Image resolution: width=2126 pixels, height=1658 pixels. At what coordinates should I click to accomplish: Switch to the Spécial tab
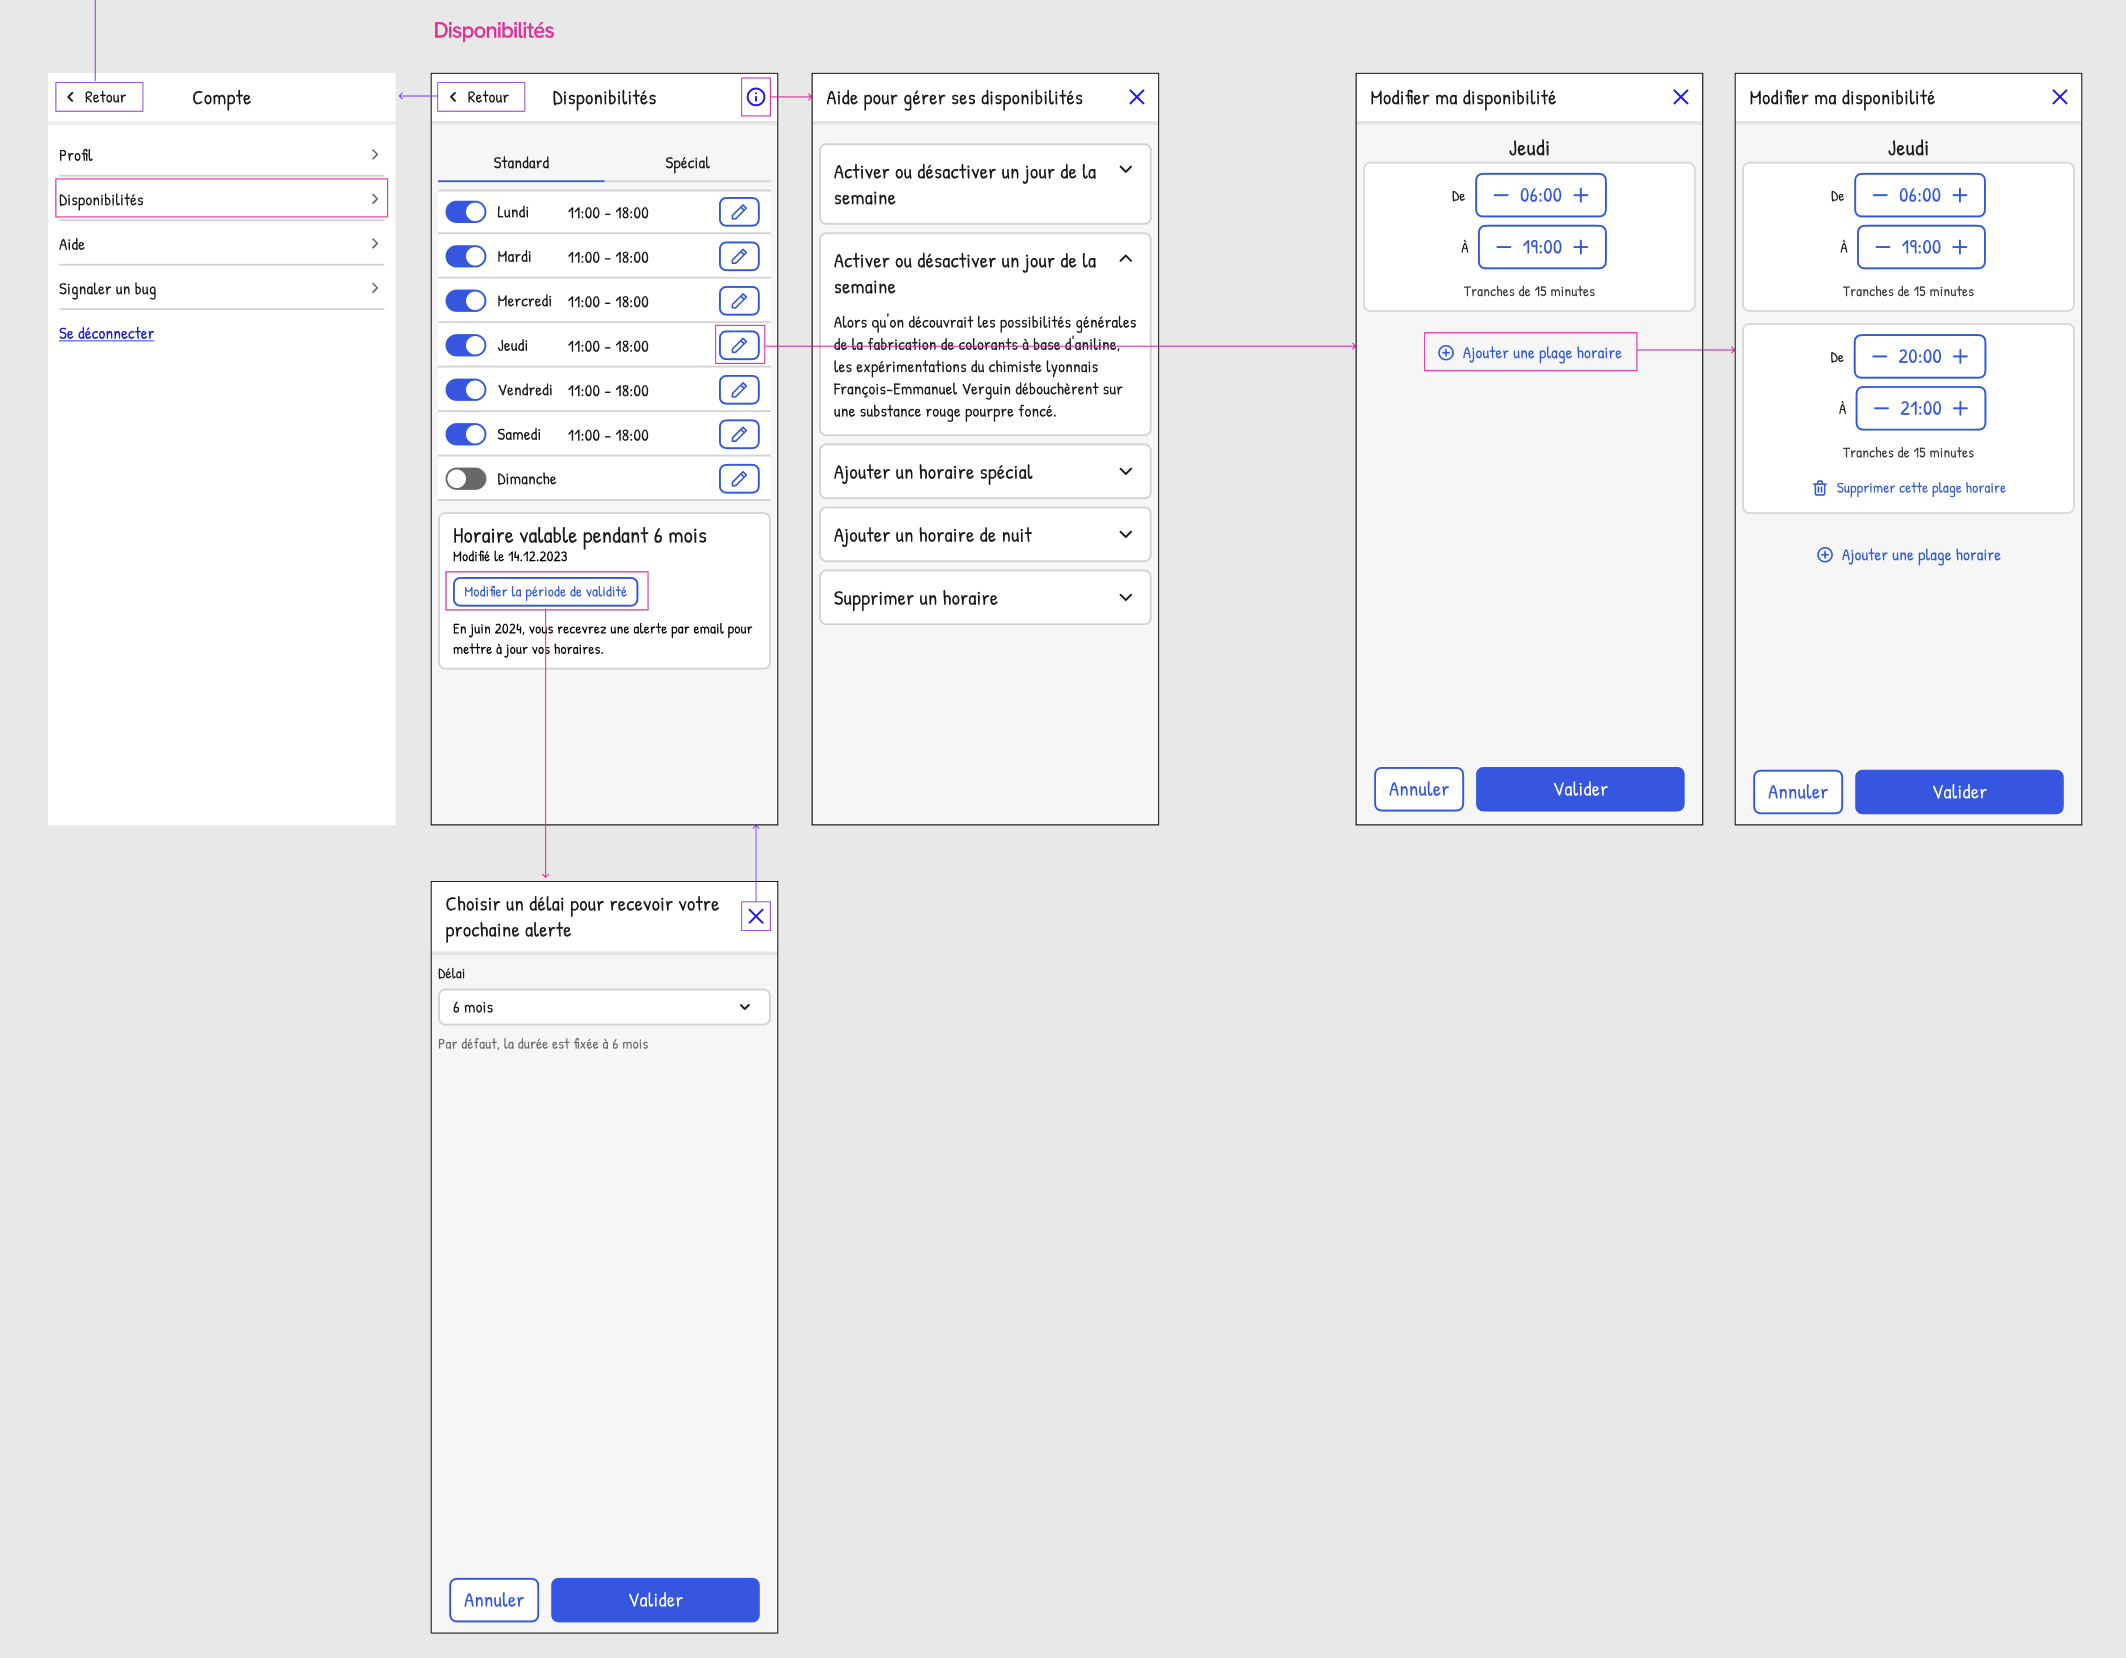click(687, 163)
